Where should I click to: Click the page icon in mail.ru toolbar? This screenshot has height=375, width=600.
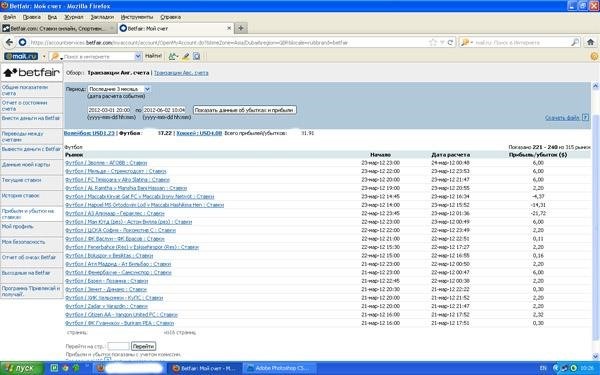196,56
